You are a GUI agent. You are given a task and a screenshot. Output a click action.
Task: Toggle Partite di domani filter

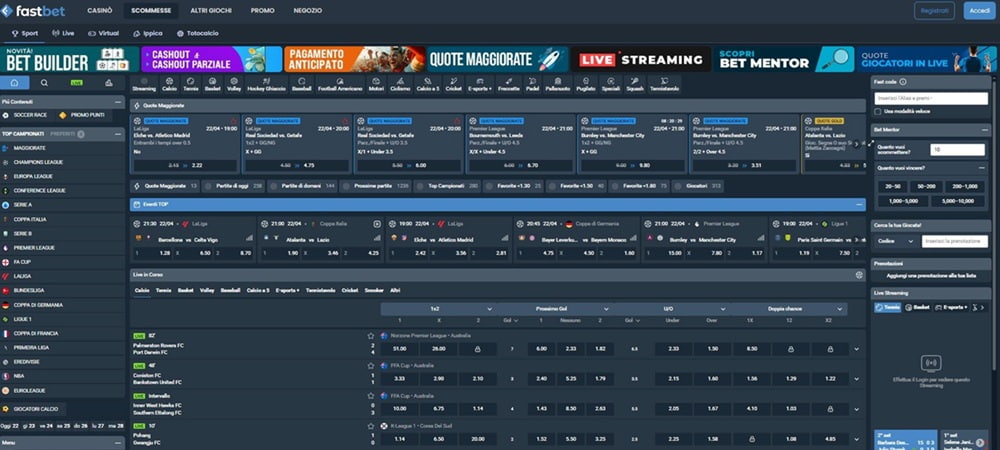click(304, 186)
